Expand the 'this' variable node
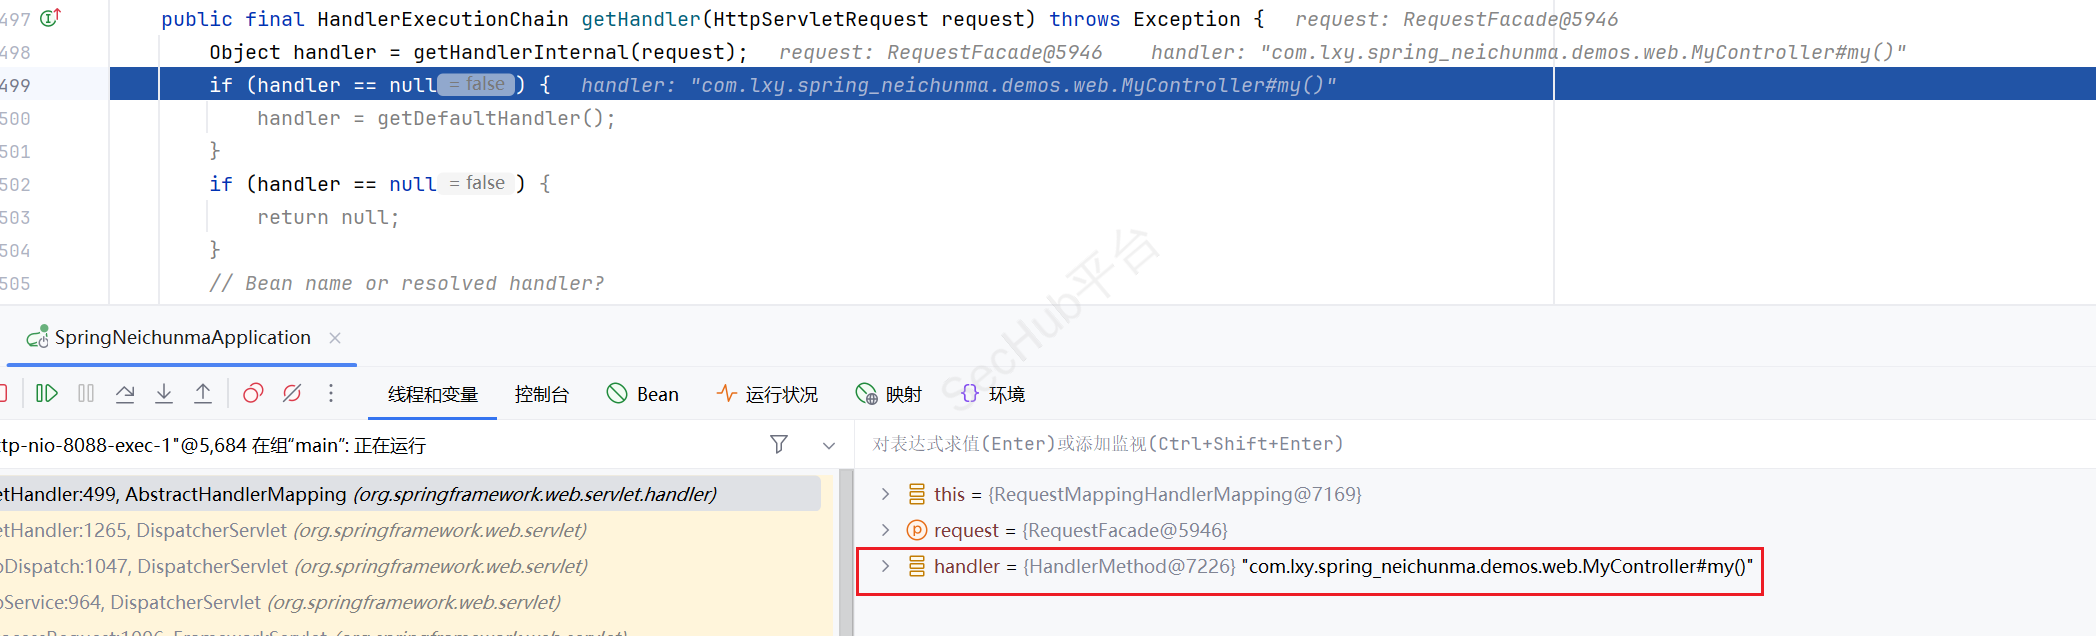The width and height of the screenshot is (2096, 636). pos(885,494)
